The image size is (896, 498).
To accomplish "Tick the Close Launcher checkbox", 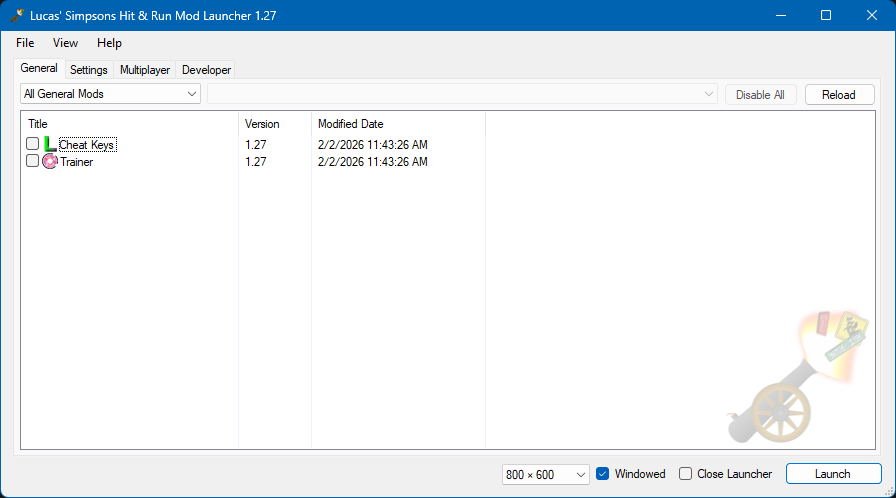I will point(685,473).
